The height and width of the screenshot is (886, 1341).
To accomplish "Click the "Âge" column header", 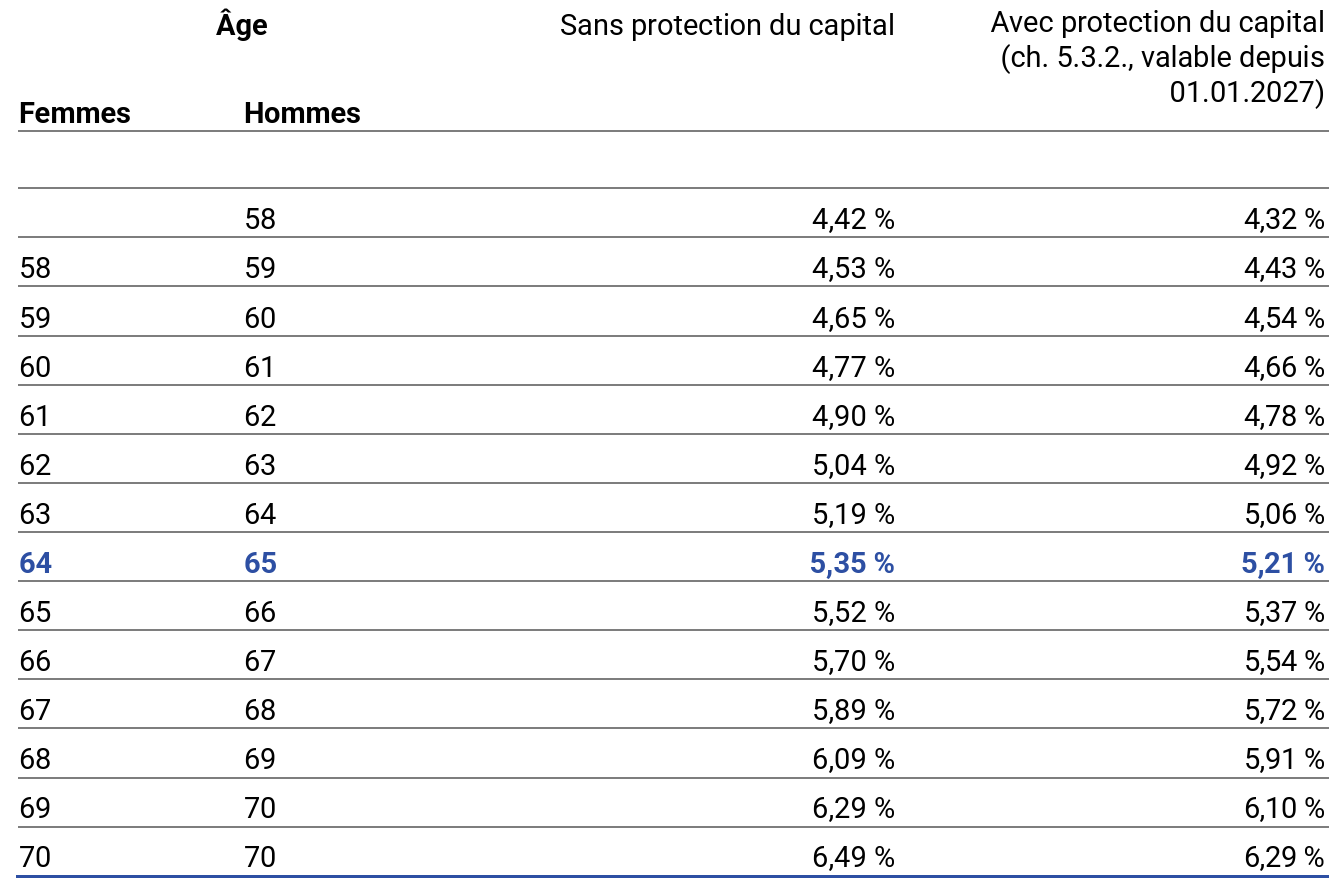I will coord(242,25).
